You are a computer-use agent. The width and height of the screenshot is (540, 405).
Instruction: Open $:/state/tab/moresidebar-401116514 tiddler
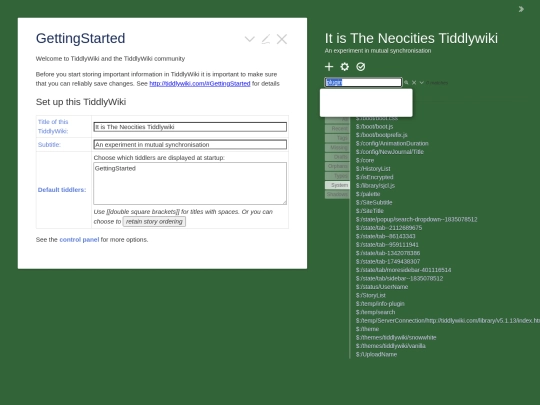pos(403,270)
